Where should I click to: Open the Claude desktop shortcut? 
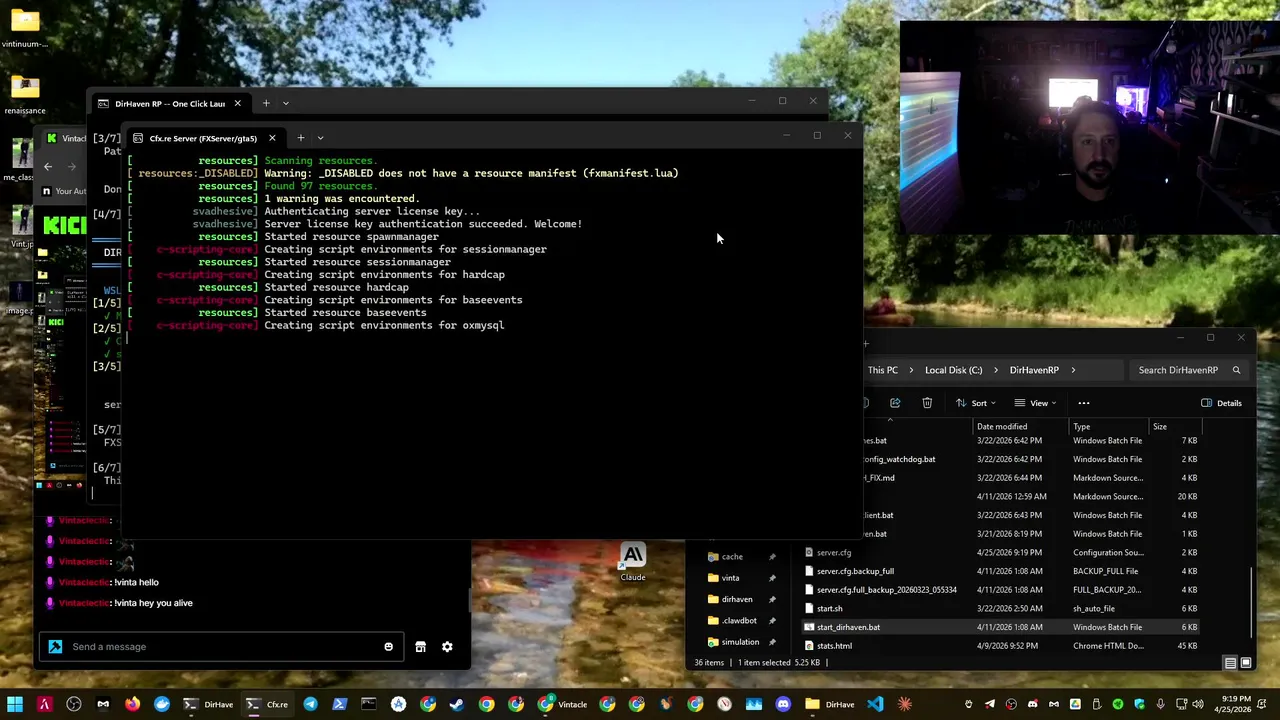point(633,563)
